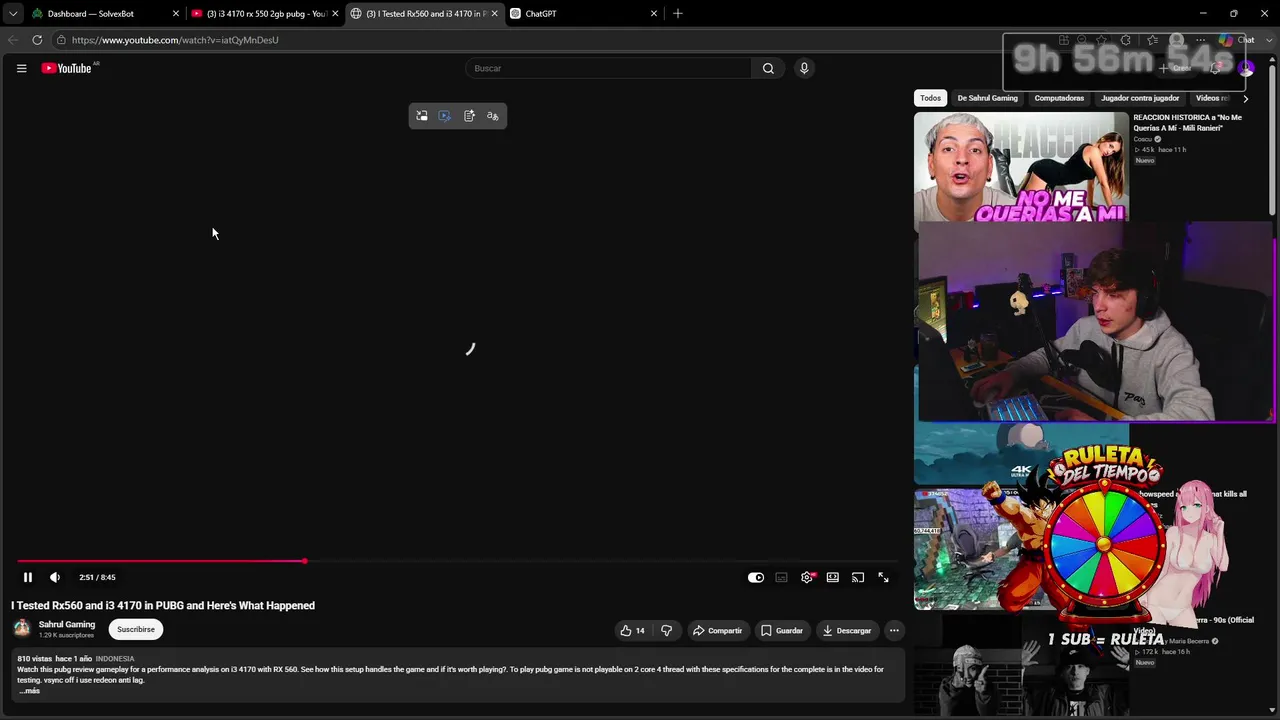Viewport: 1280px width, 720px height.
Task: Open the REACCION HISTORICA video thumbnail
Action: click(x=1021, y=167)
